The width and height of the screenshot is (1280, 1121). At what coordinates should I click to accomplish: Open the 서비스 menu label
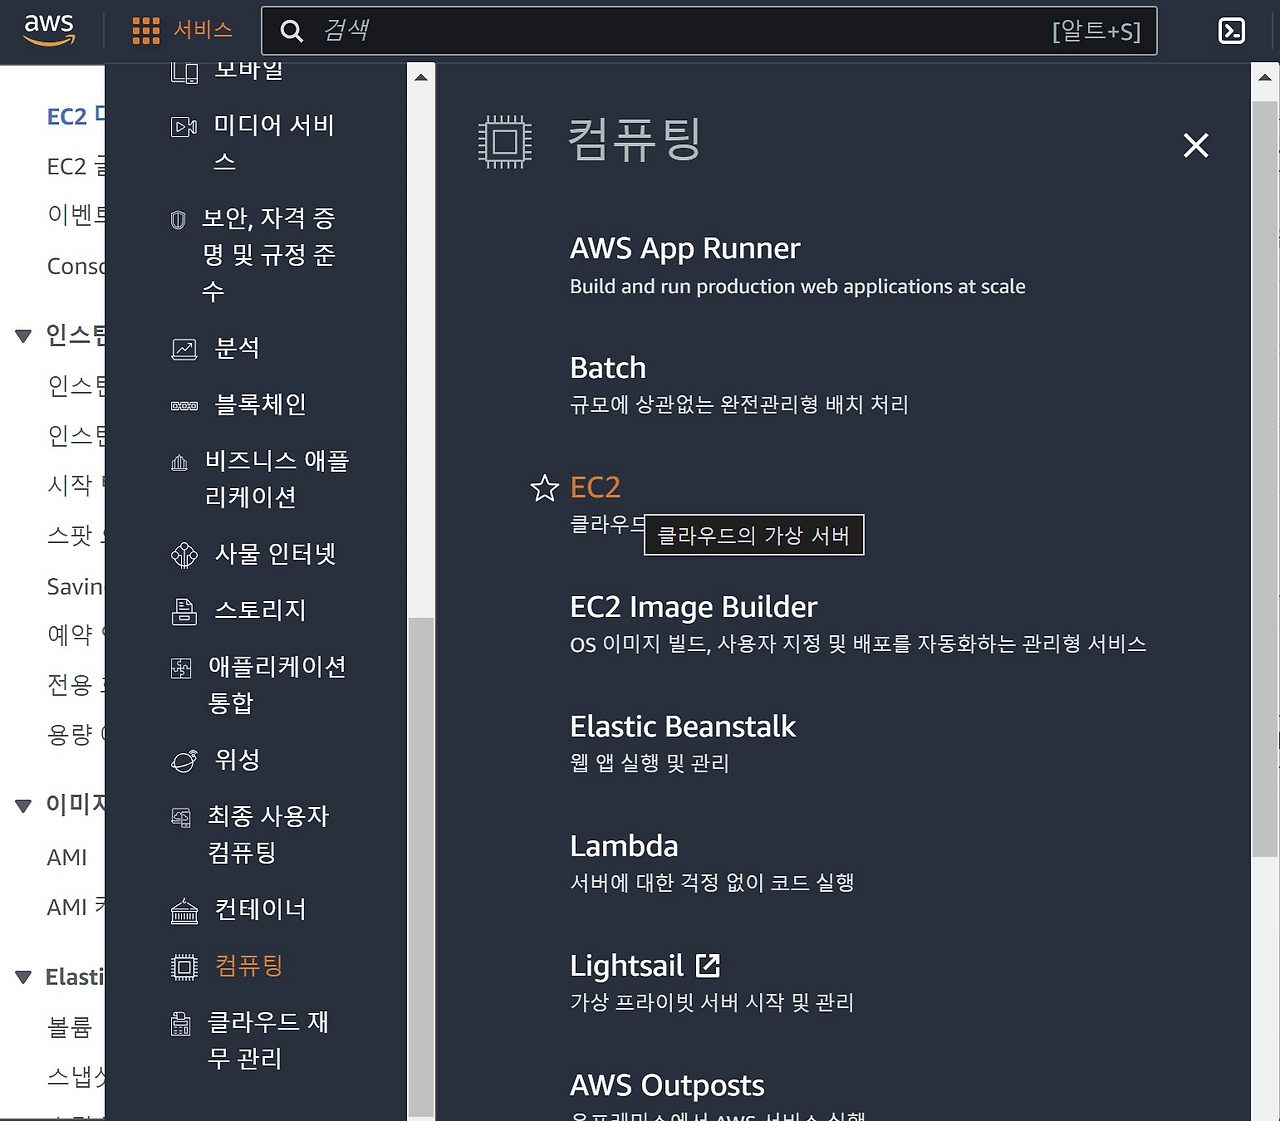click(203, 30)
